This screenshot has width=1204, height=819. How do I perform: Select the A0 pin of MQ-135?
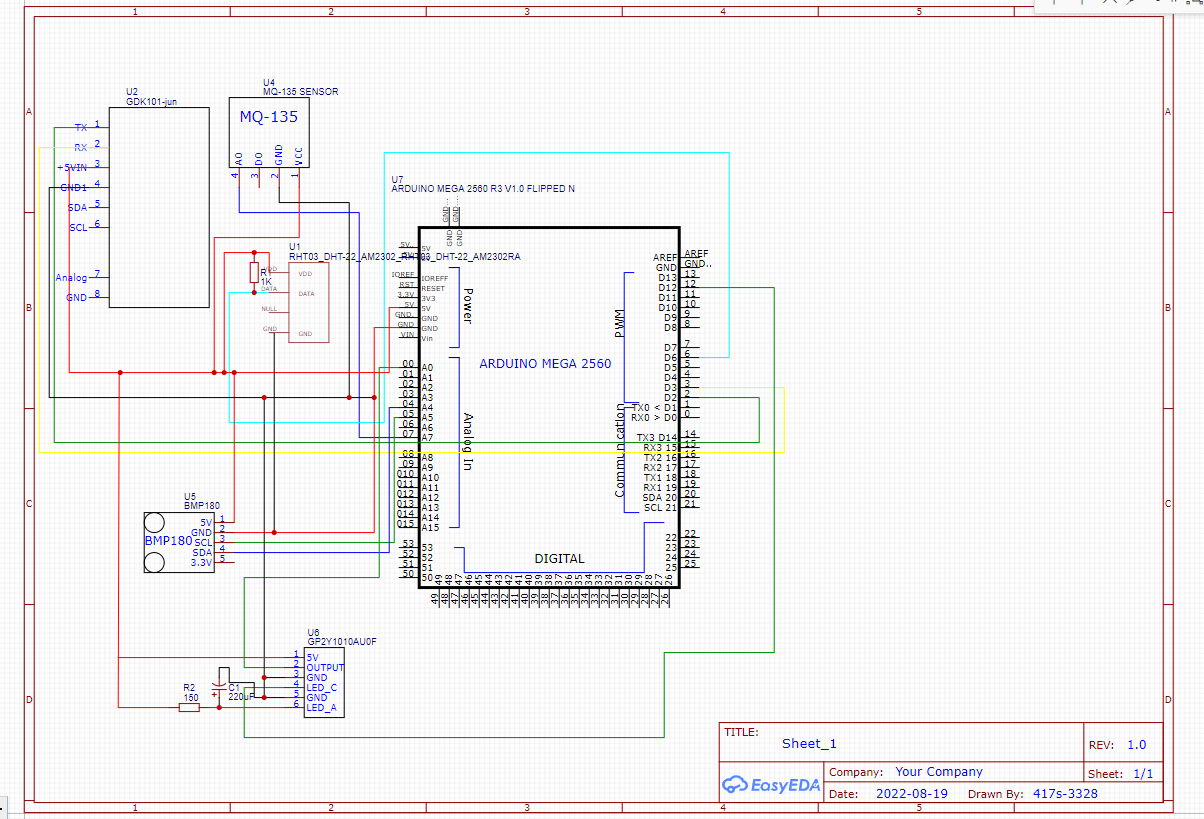238,158
